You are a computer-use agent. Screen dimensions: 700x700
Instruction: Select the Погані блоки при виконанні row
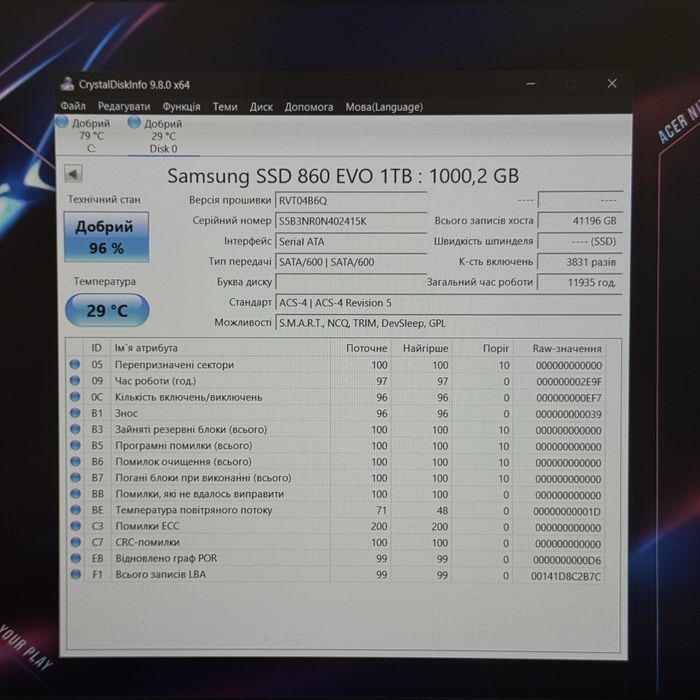click(336, 478)
